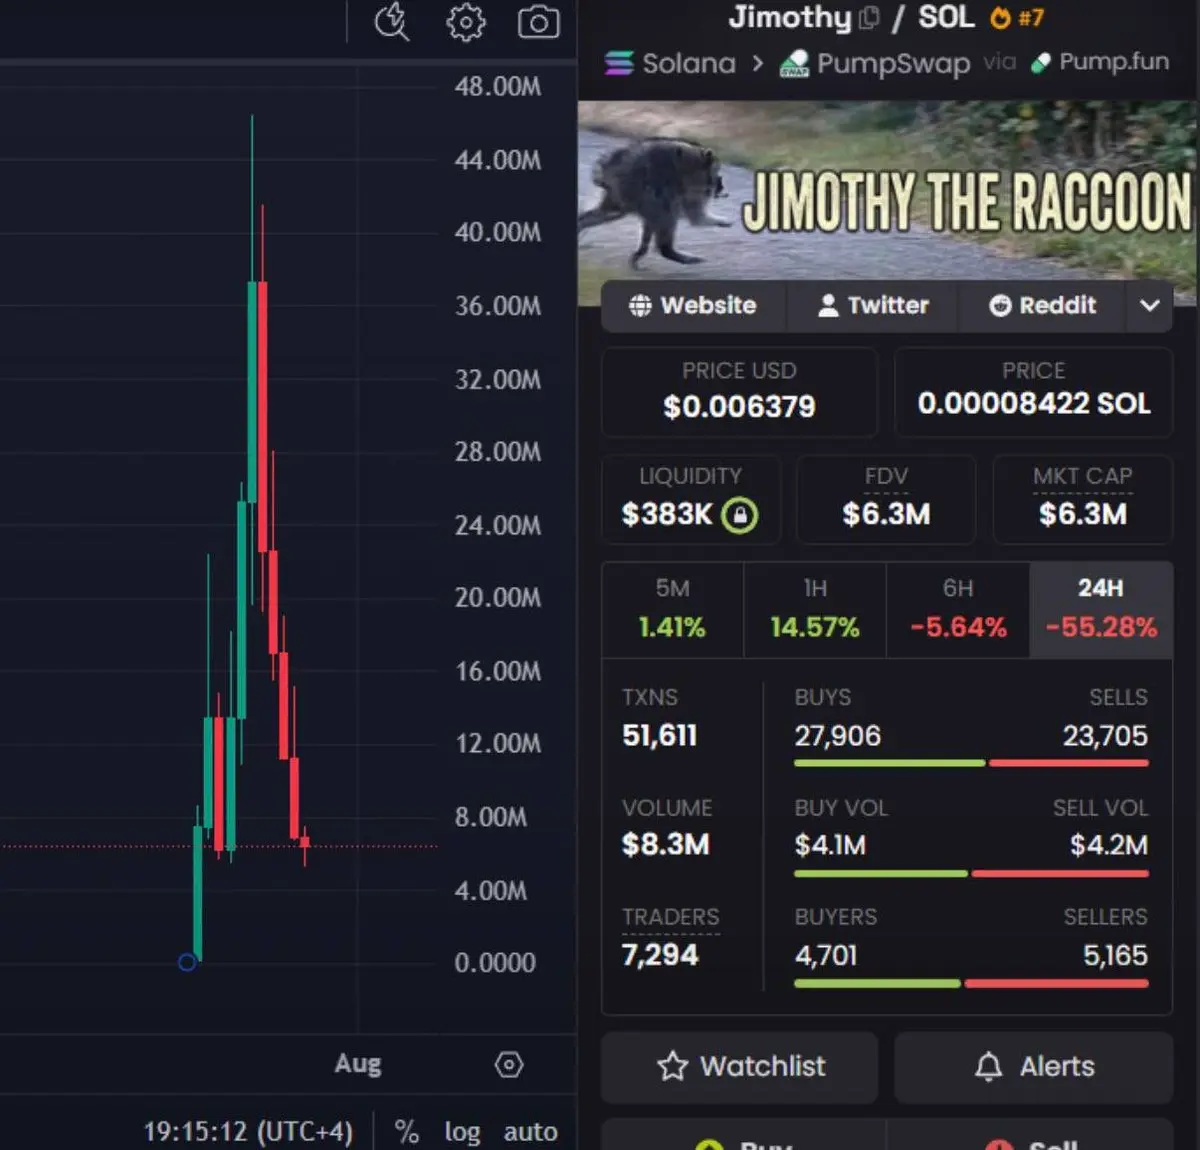The width and height of the screenshot is (1200, 1150).
Task: Click the Solana chain logo
Action: (619, 63)
